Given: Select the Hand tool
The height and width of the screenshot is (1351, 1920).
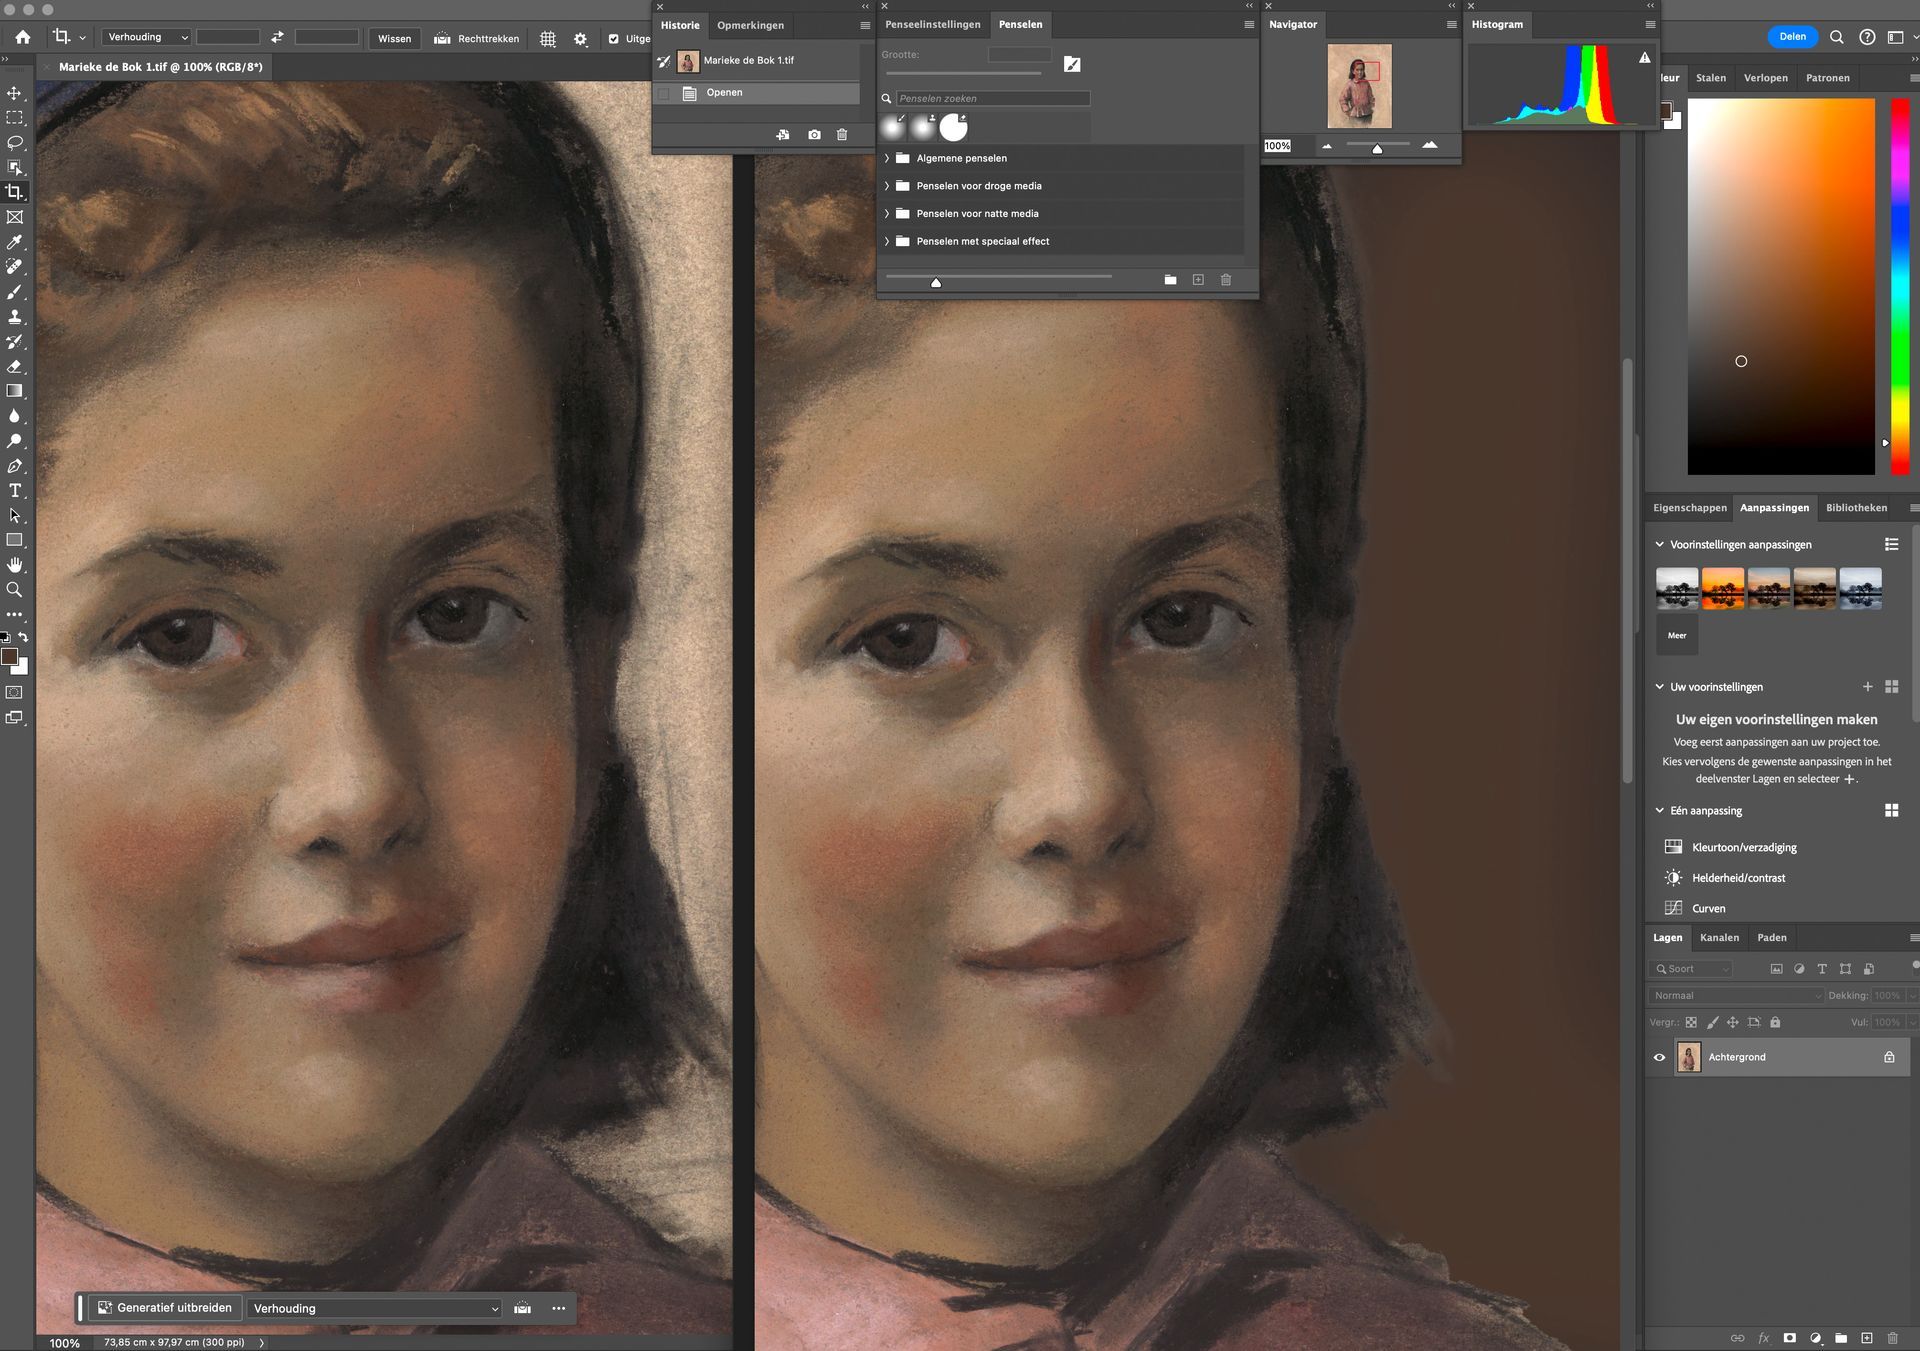Looking at the screenshot, I should (x=14, y=565).
